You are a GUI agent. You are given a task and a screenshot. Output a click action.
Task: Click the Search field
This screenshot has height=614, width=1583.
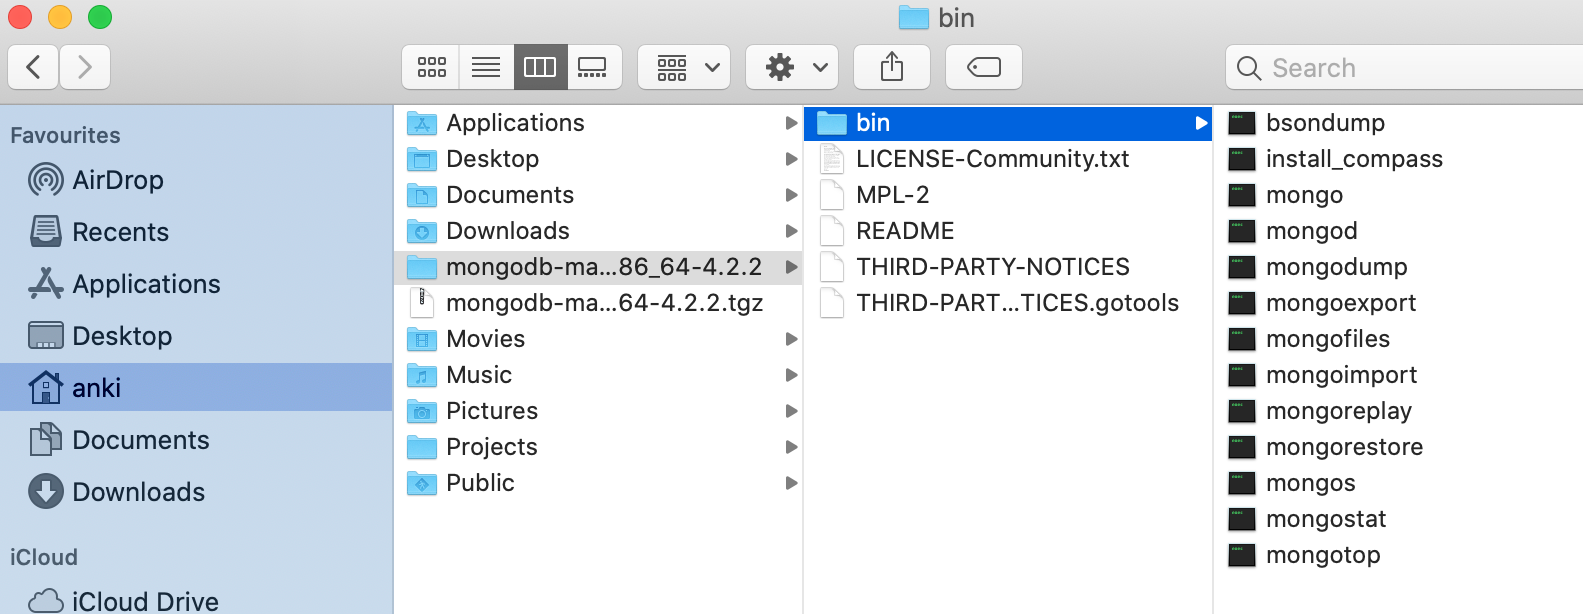pyautogui.click(x=1404, y=68)
